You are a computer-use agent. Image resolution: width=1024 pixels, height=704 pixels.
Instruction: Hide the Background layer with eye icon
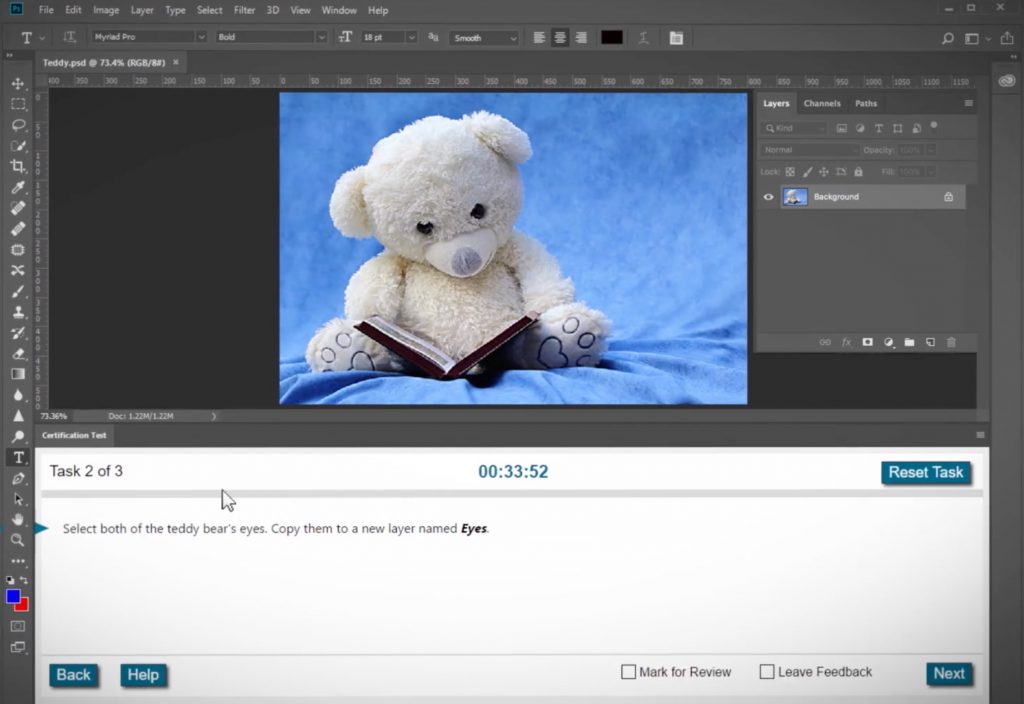tap(768, 197)
